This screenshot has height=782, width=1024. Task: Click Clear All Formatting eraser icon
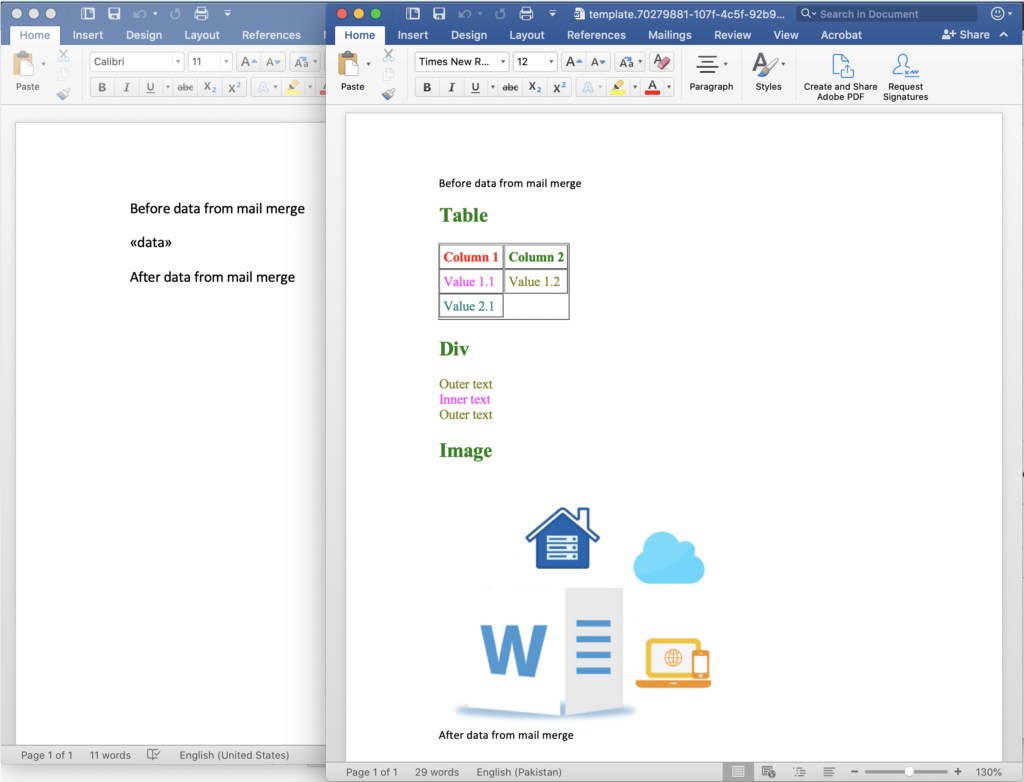pos(662,62)
